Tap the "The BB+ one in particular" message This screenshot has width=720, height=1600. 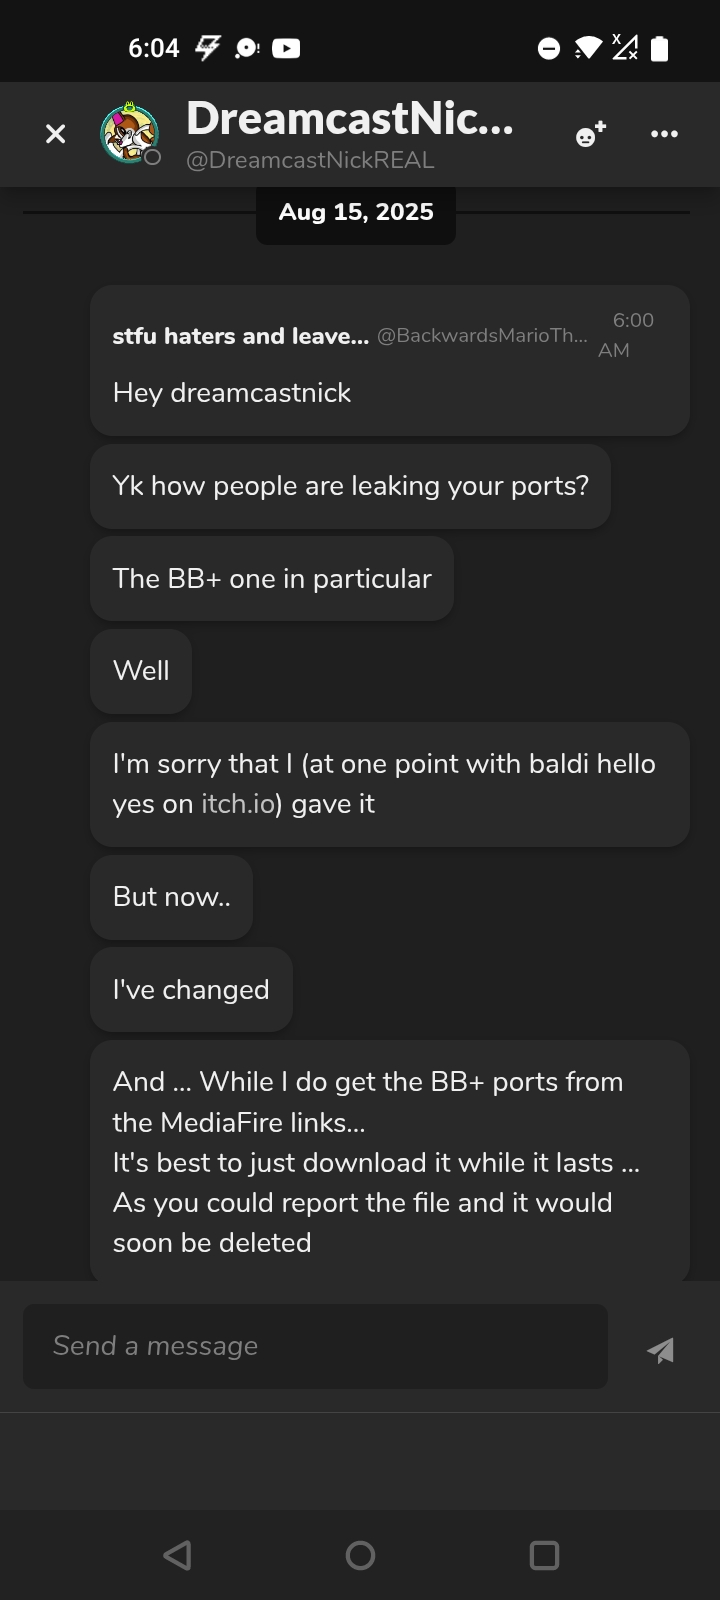coord(272,579)
